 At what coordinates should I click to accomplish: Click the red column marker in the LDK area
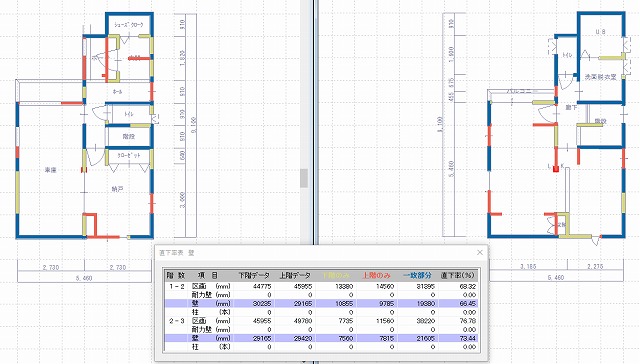[x=556, y=169]
